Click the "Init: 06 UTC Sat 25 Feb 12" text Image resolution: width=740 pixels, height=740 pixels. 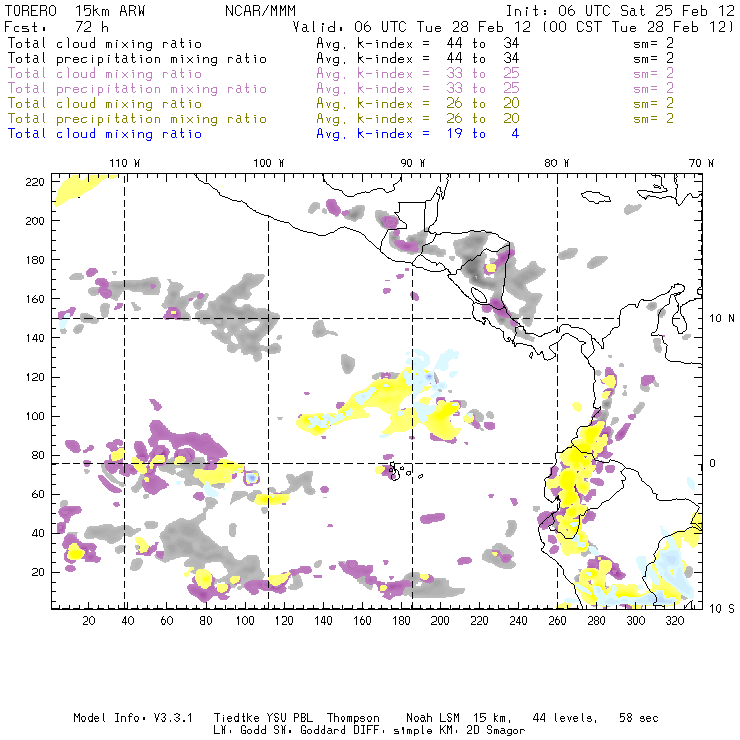620,11
